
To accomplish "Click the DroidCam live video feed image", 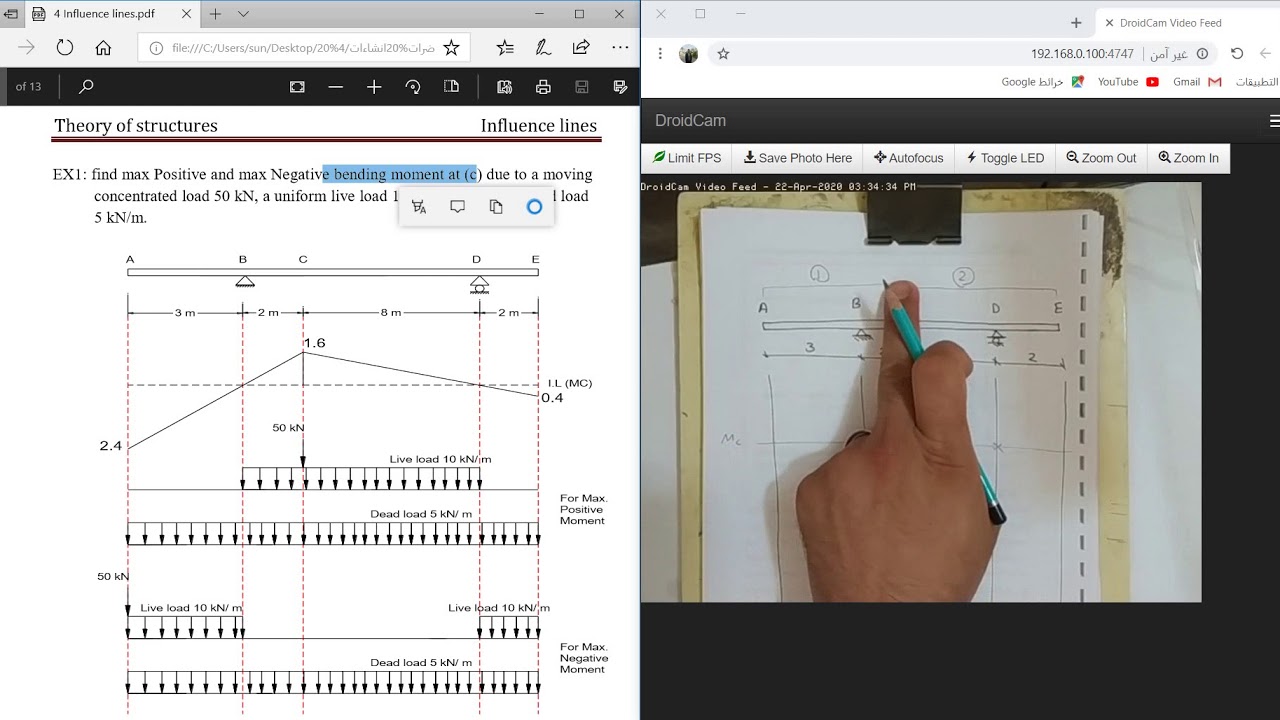I will click(921, 392).
